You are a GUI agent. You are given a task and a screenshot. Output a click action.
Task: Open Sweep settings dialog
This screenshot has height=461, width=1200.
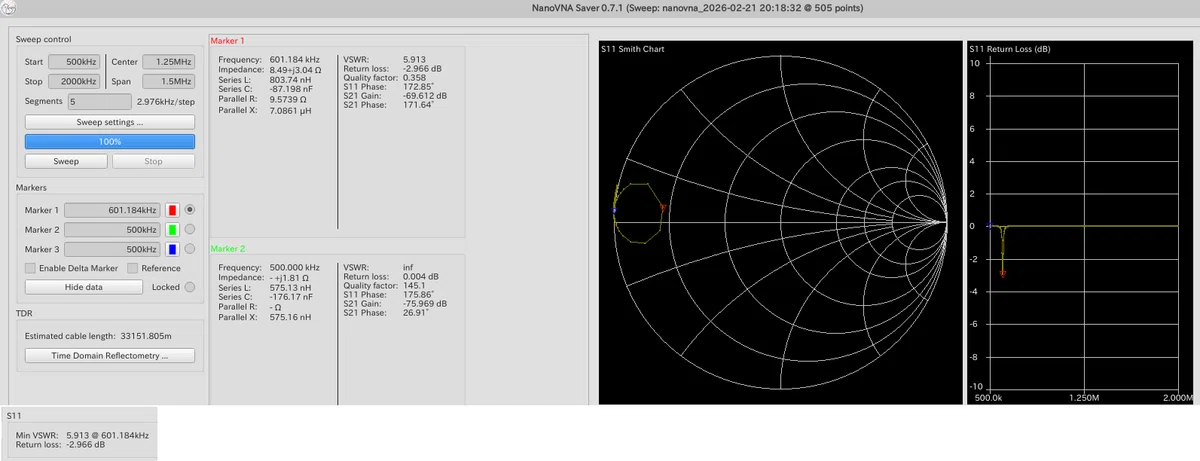tap(110, 122)
